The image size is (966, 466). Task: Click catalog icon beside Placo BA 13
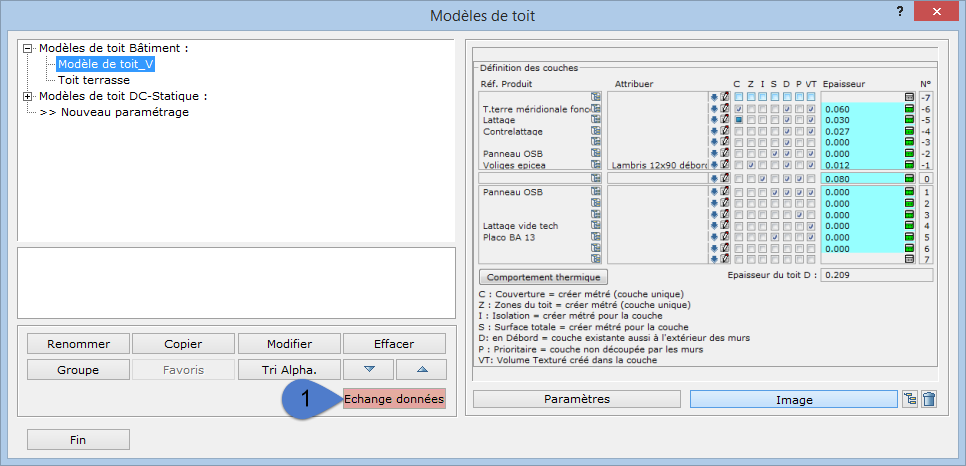point(596,237)
